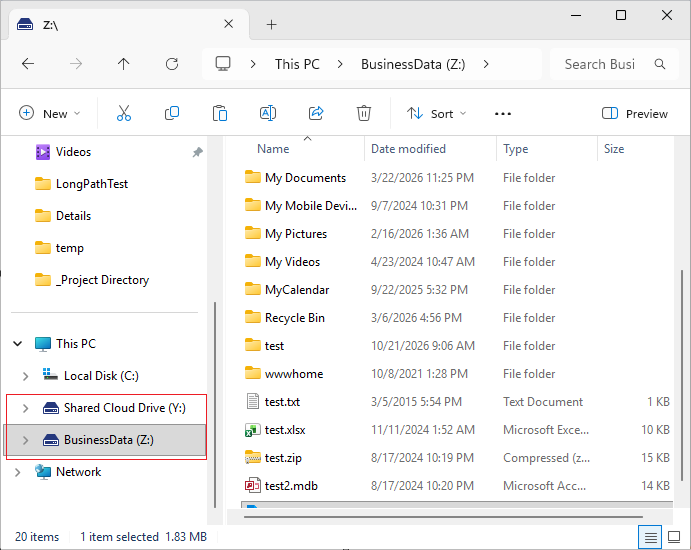Sort by the Name column header
Screen dimensions: 691x550
coord(273,149)
